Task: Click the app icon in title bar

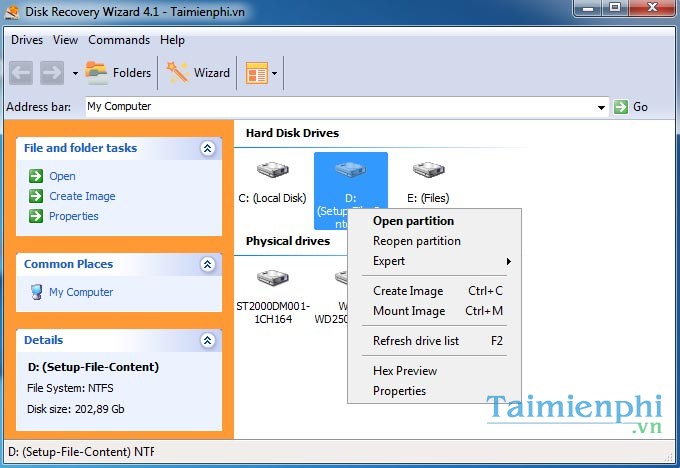Action: click(11, 12)
